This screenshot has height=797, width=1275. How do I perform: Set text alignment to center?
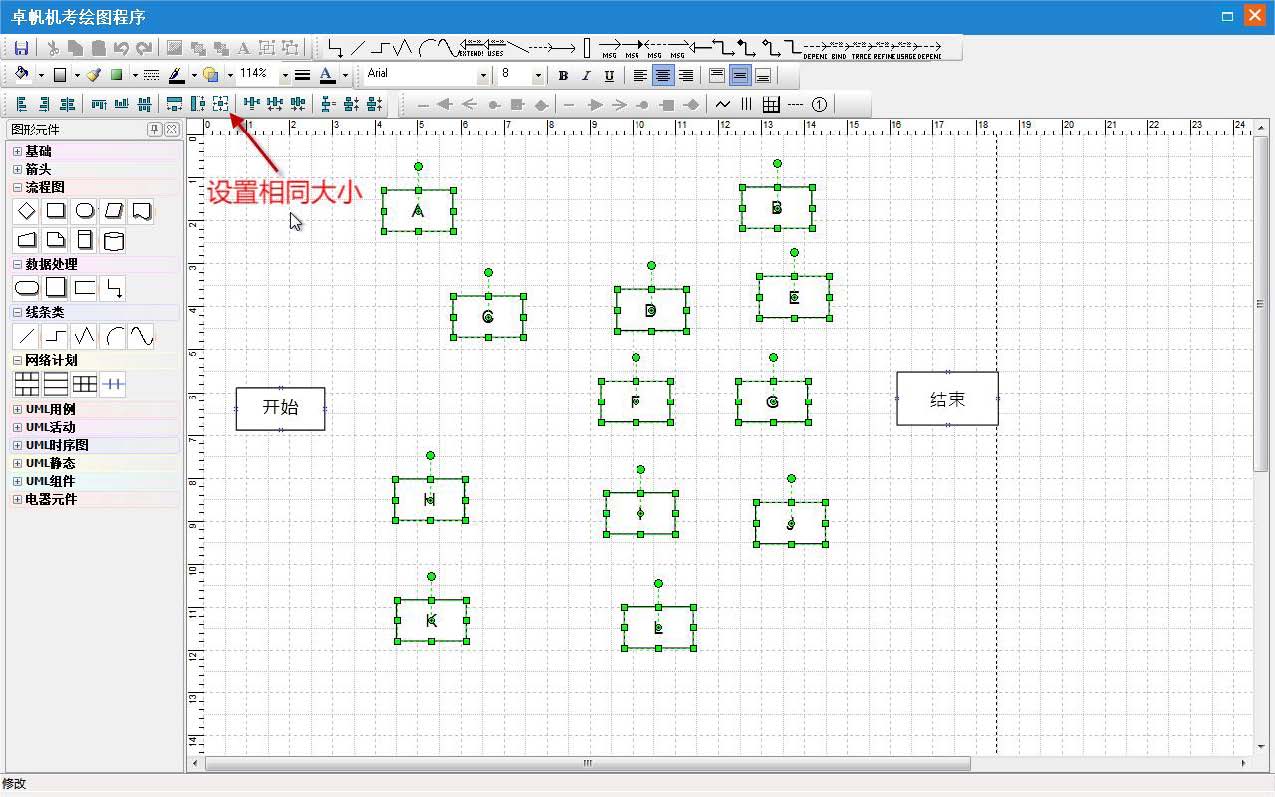pyautogui.click(x=663, y=75)
